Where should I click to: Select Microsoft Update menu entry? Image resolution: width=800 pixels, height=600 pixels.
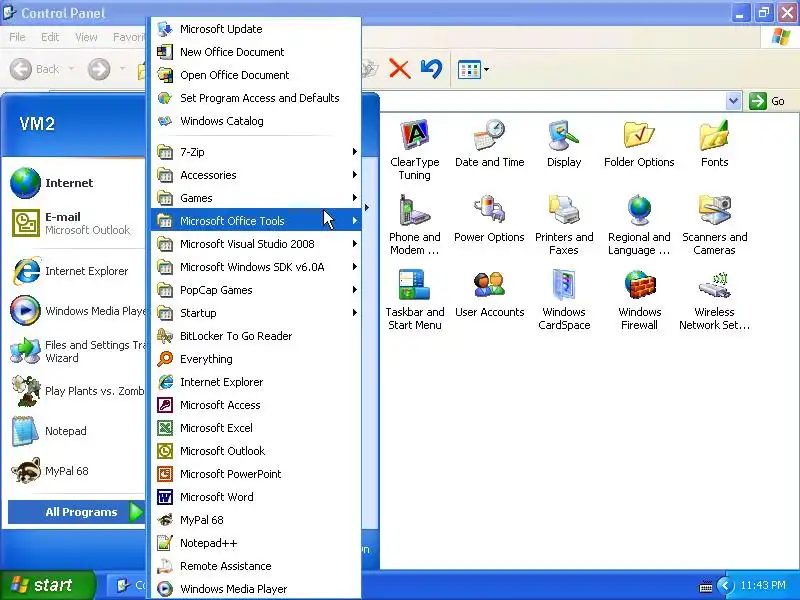pyautogui.click(x=256, y=29)
